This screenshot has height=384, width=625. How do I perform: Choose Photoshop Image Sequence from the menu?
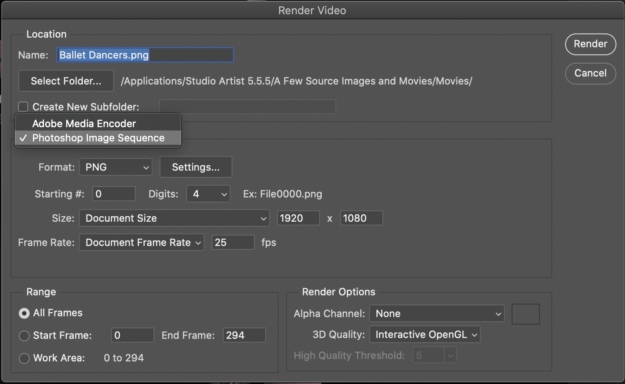coord(98,138)
